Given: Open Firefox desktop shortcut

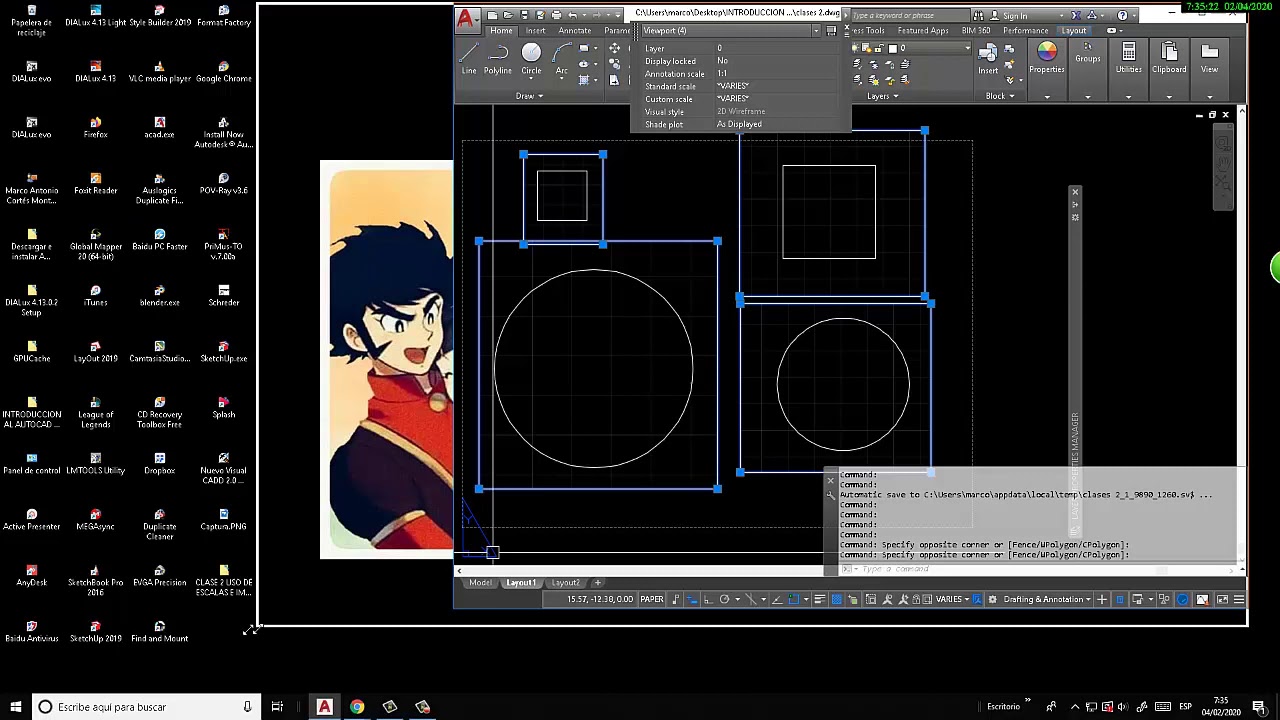Looking at the screenshot, I should coord(96,127).
